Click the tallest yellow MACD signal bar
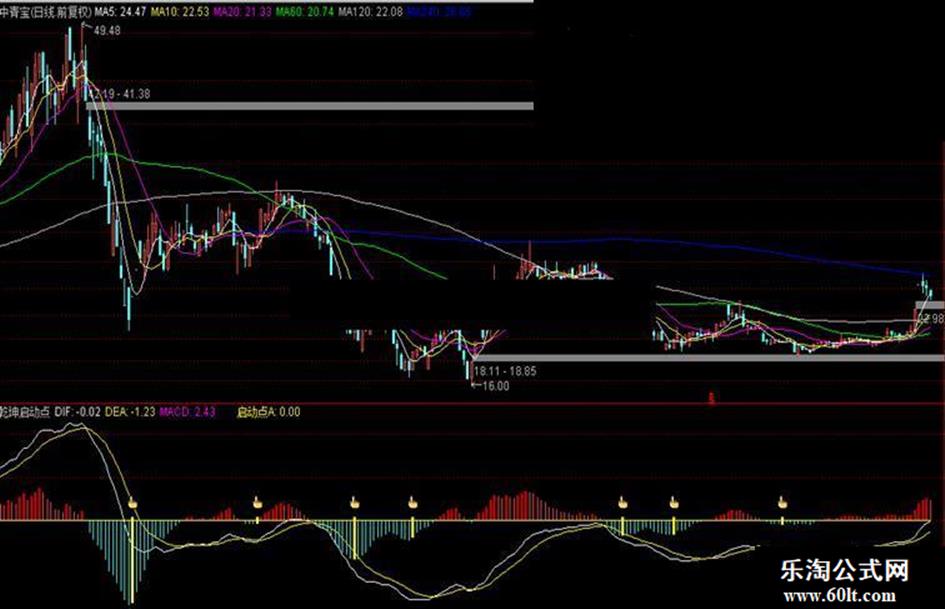Viewport: 945px width, 609px height. coord(133,561)
